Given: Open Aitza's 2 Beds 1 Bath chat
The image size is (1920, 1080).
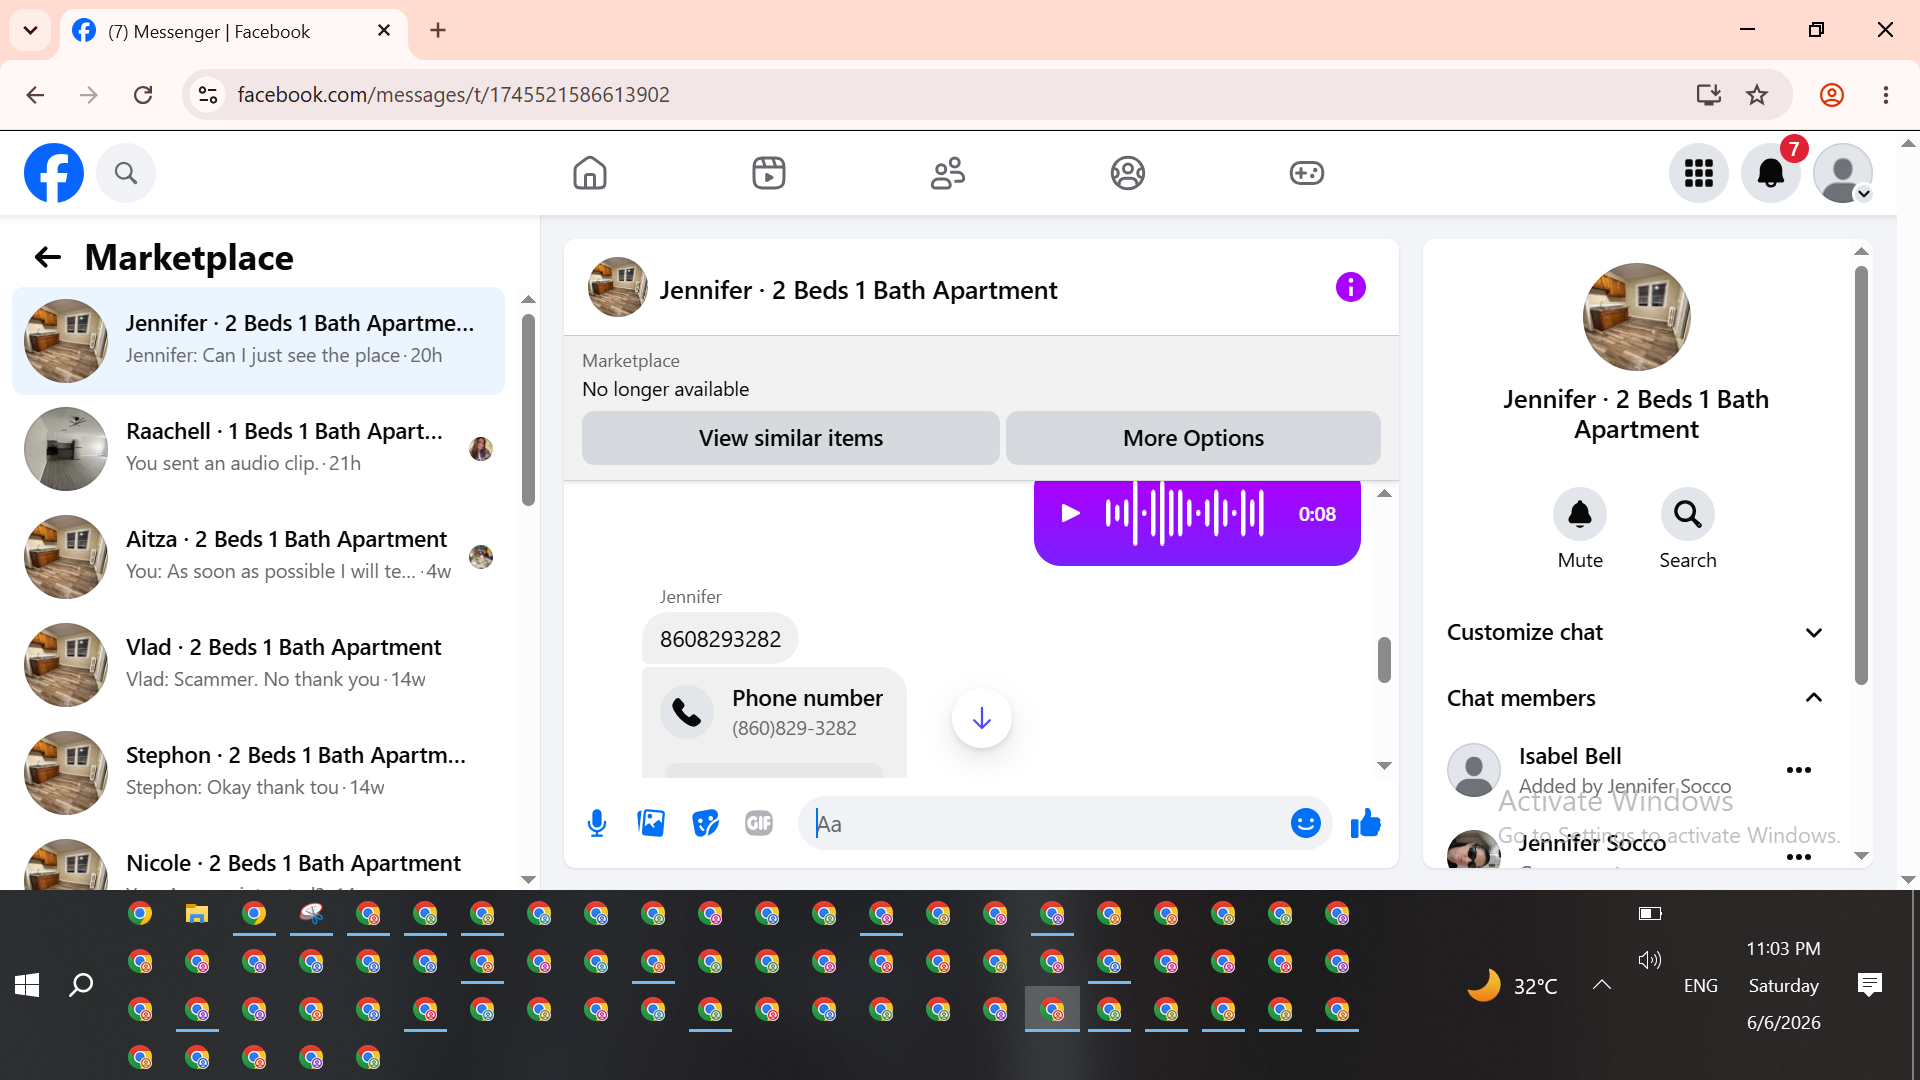Looking at the screenshot, I should 258,557.
